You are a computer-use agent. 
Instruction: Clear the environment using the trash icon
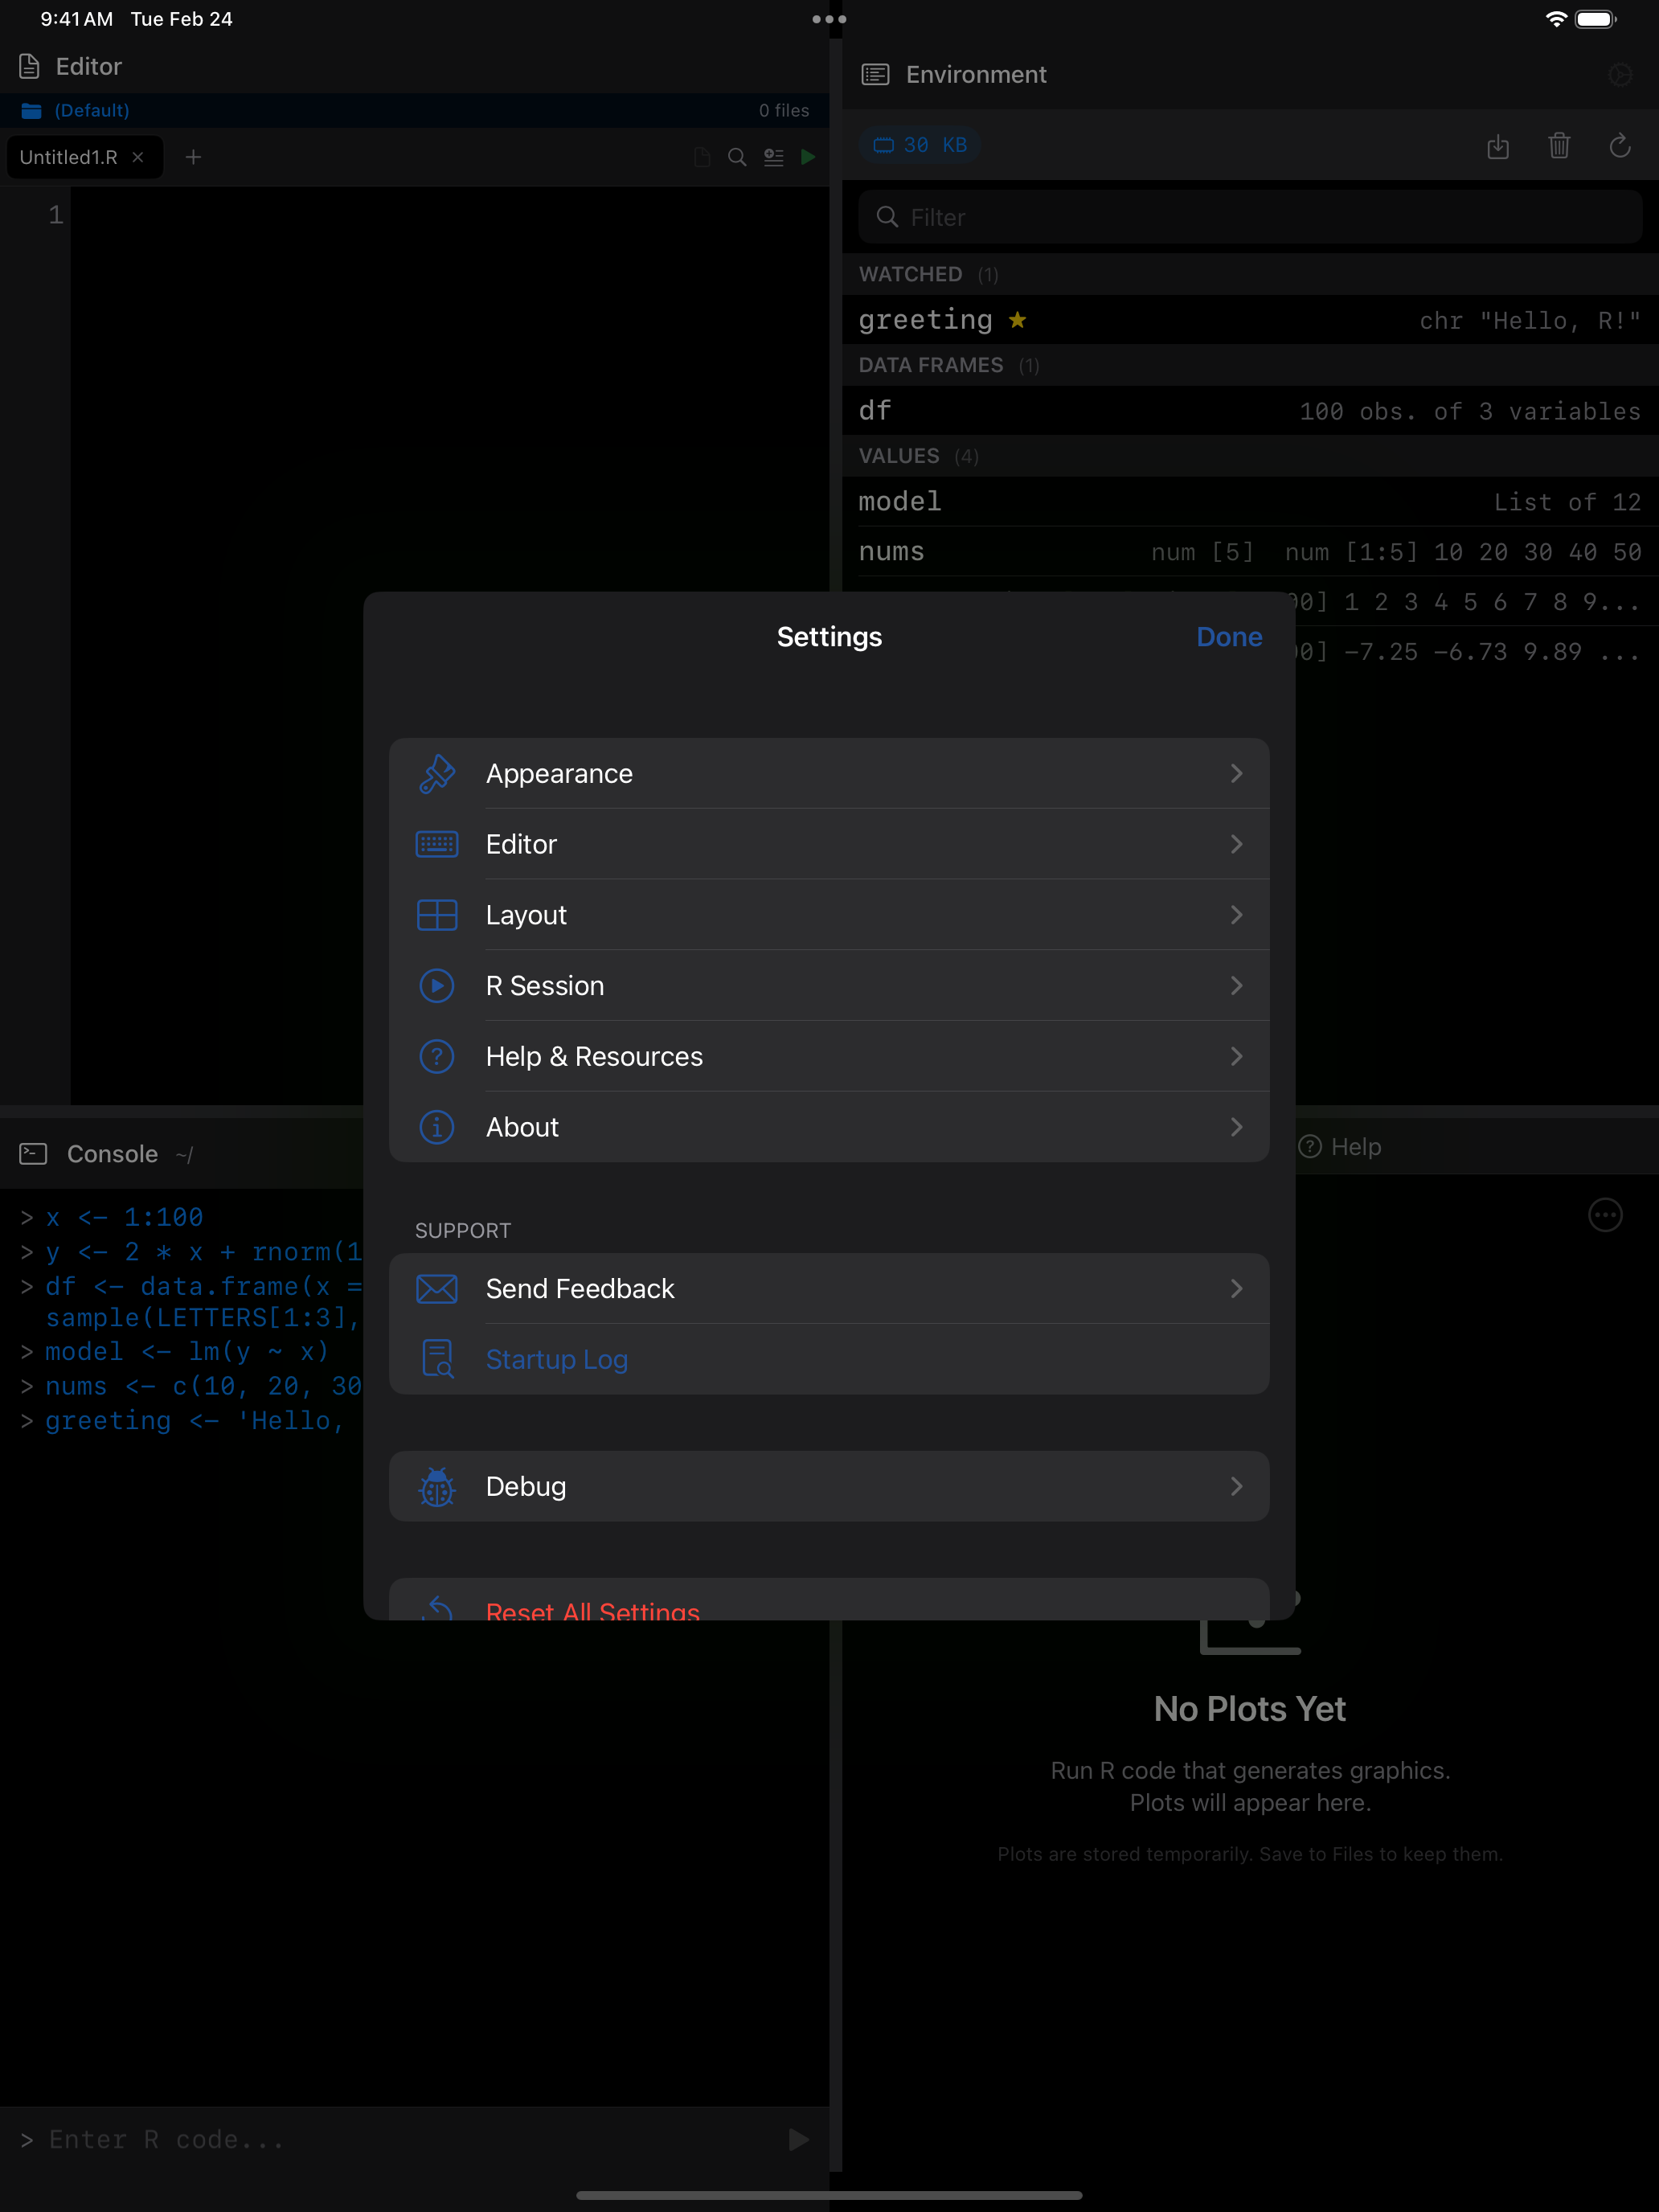pos(1559,147)
